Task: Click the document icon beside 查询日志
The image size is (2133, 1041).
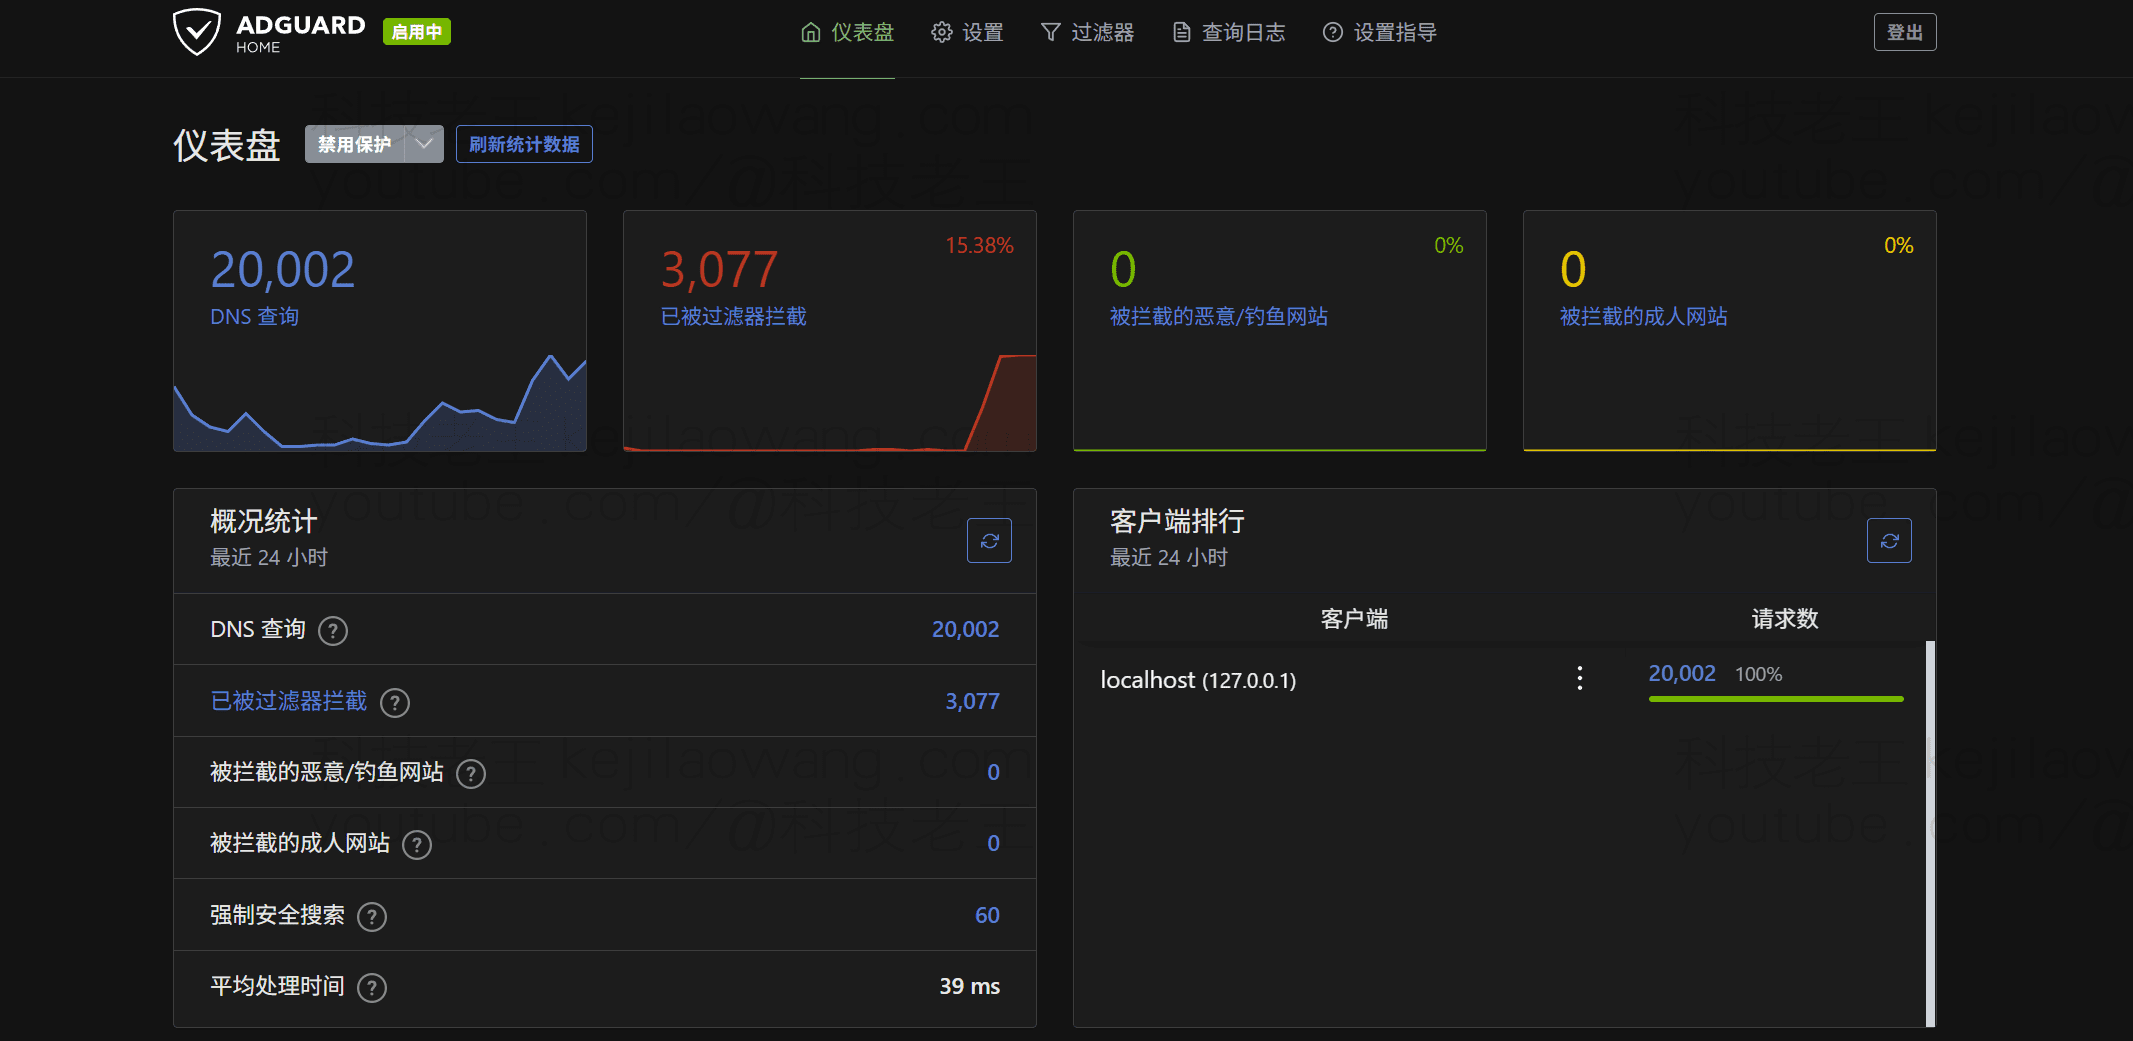Action: [1182, 33]
